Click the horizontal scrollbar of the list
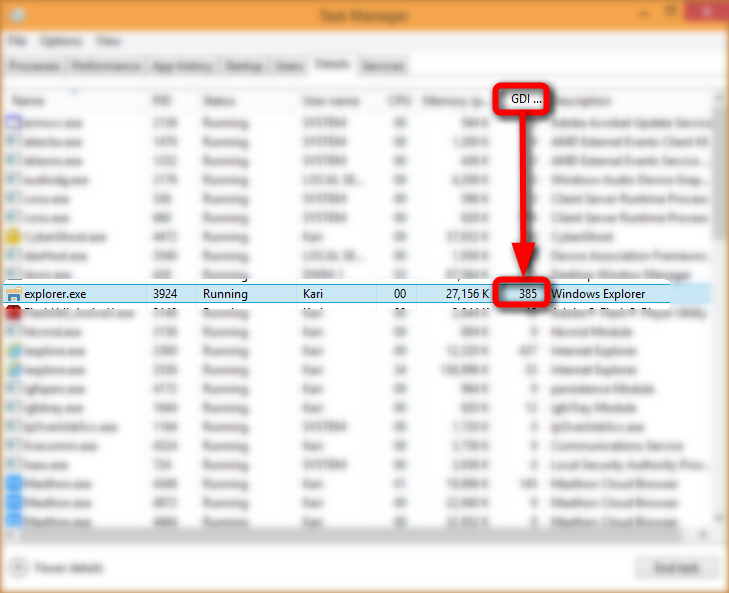This screenshot has width=729, height=593. (x=351, y=535)
